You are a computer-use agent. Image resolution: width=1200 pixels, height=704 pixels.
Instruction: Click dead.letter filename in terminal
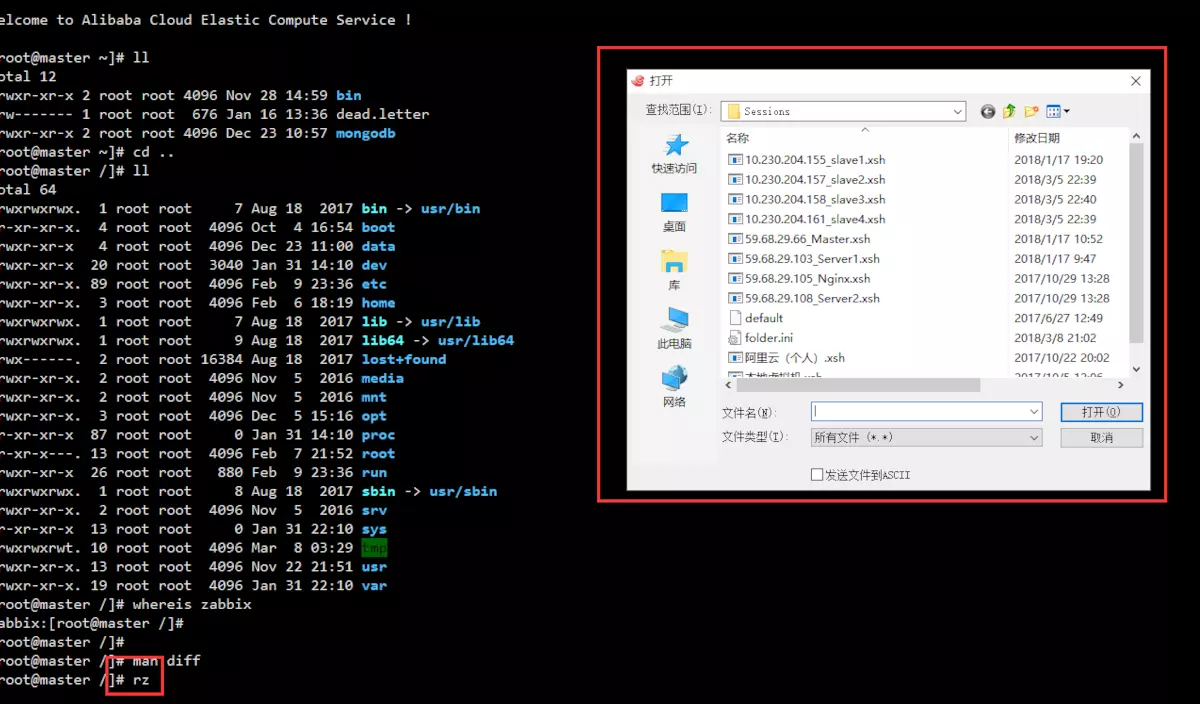[x=382, y=114]
